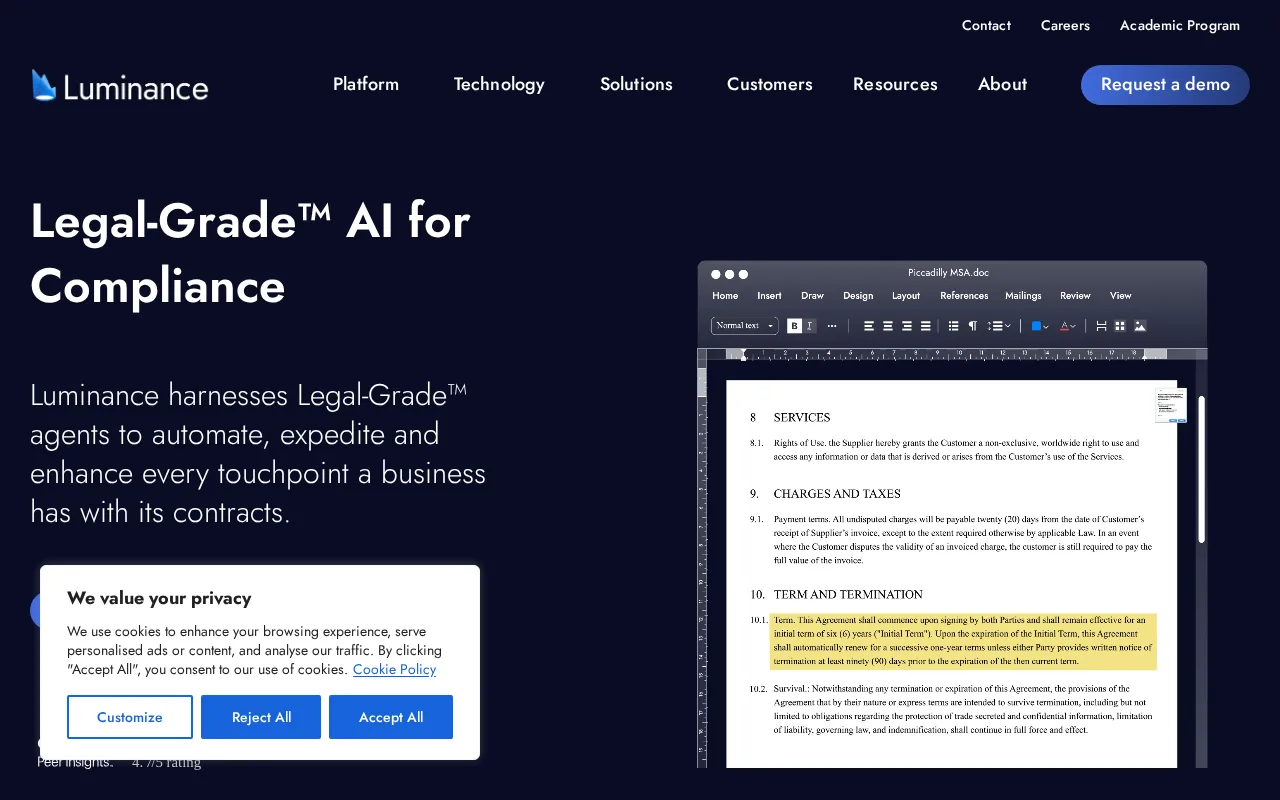Select the align right icon
This screenshot has width=1280, height=800.
907,326
